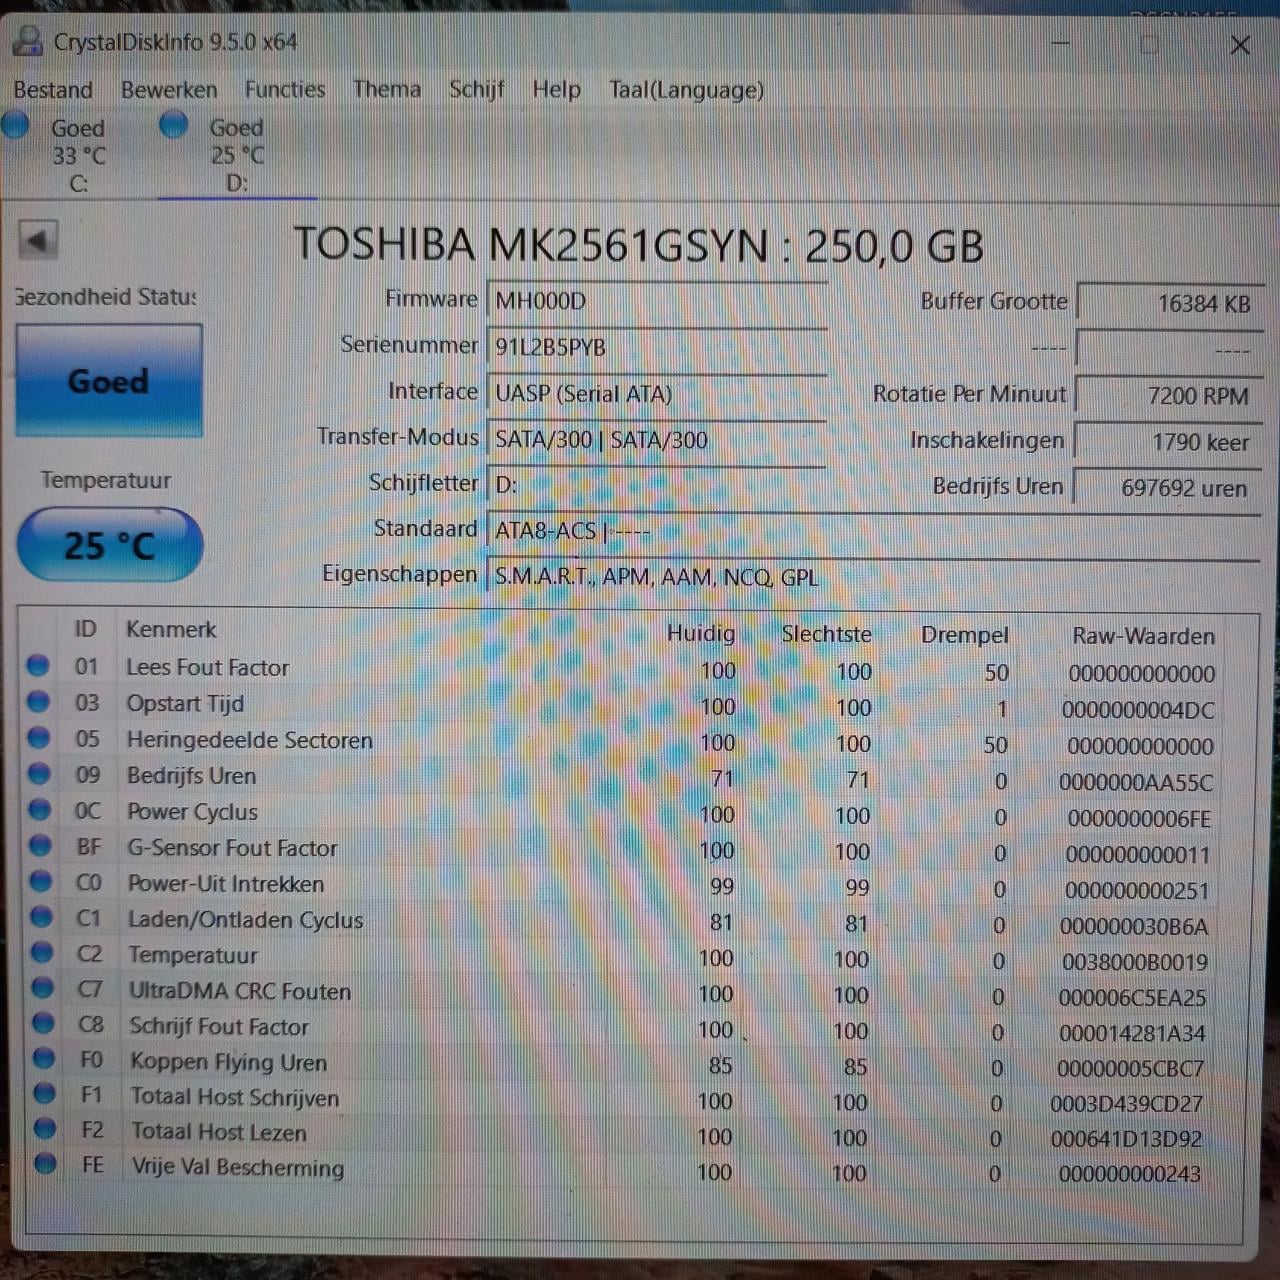Click the blue status dot for drive C:
1280x1280 pixels.
click(16, 125)
